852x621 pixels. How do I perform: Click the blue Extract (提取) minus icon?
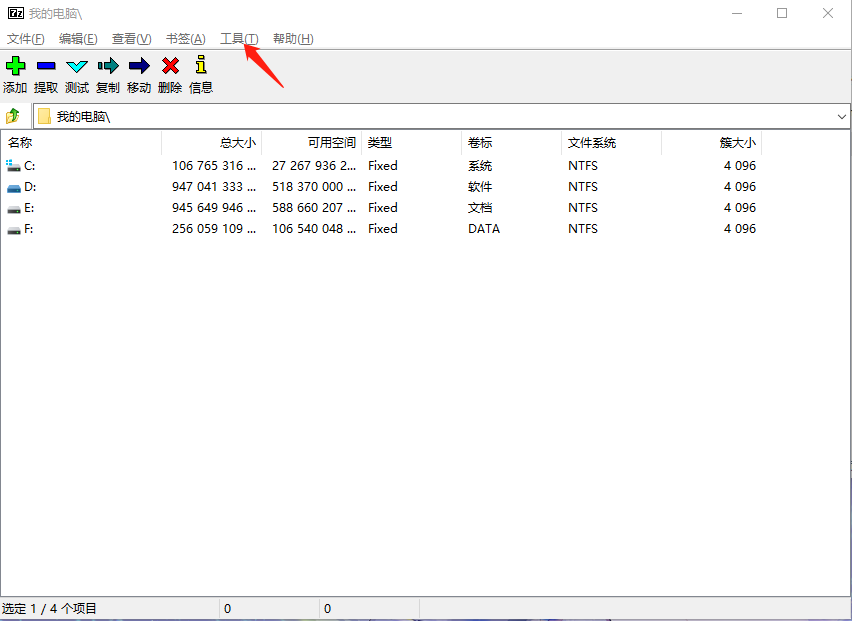click(46, 67)
